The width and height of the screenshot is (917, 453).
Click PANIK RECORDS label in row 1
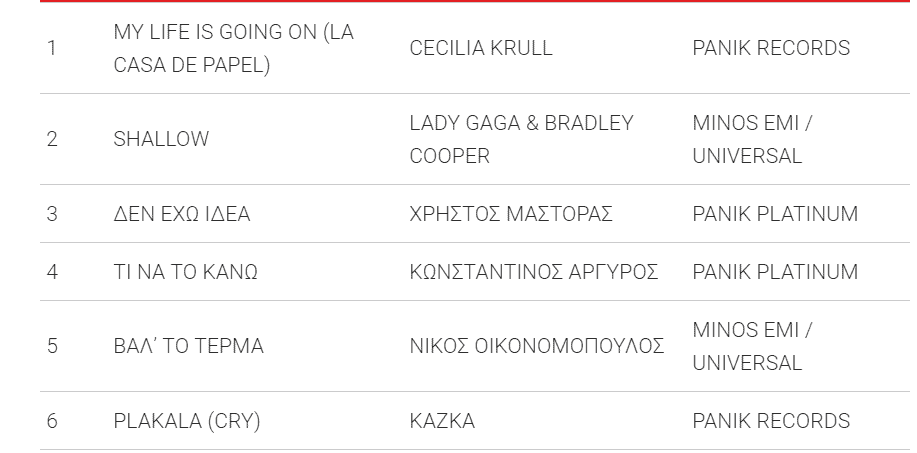coord(771,48)
